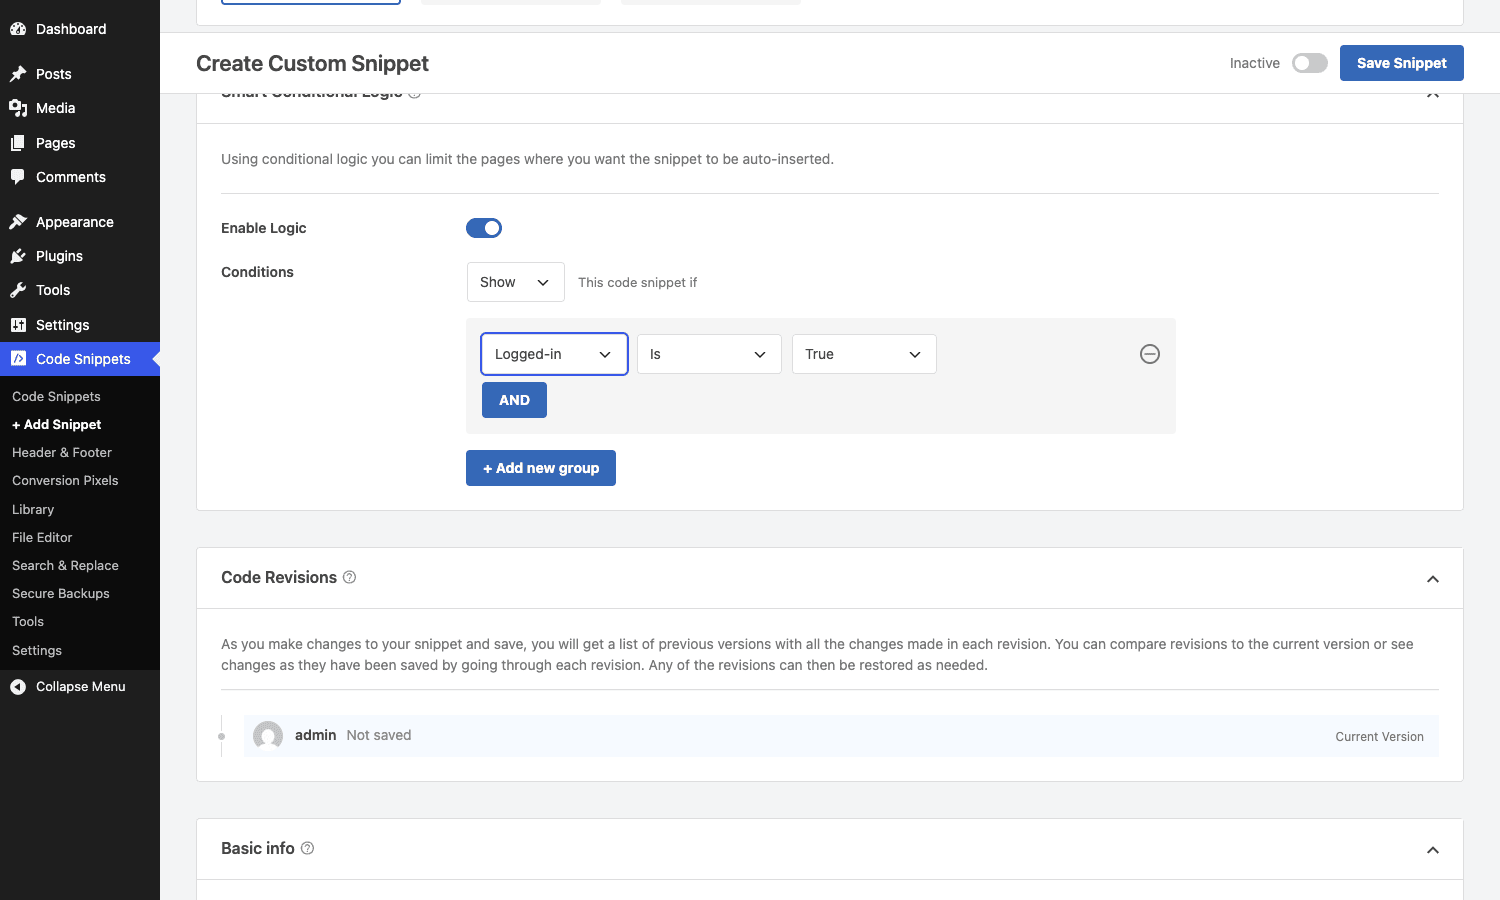1500x900 pixels.
Task: Open Secure Backups submenu link
Action: 61,594
